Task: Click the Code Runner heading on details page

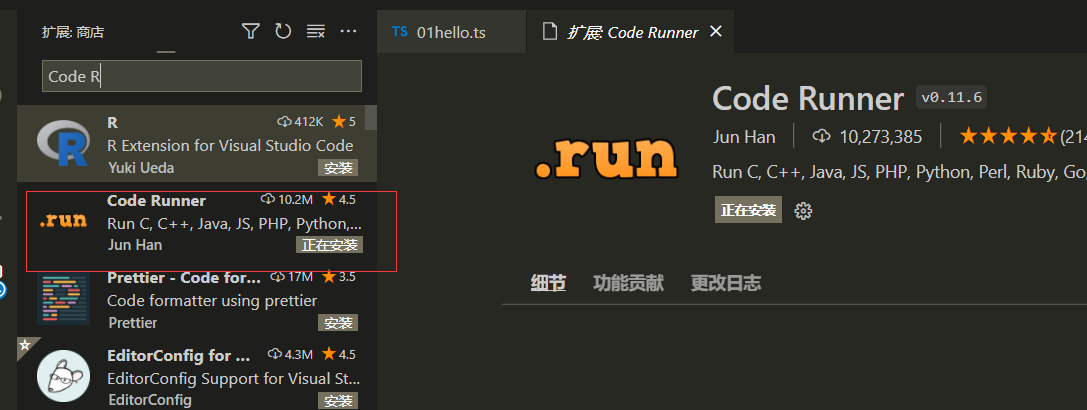Action: pos(808,99)
